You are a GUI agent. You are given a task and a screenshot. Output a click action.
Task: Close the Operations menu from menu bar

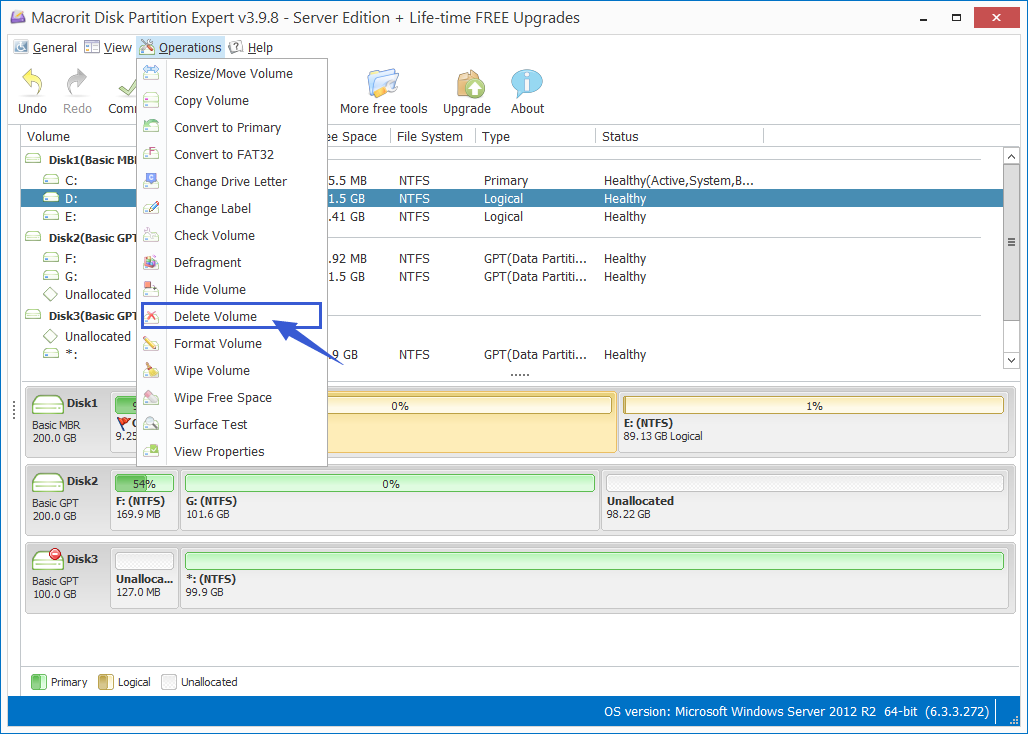click(x=181, y=47)
